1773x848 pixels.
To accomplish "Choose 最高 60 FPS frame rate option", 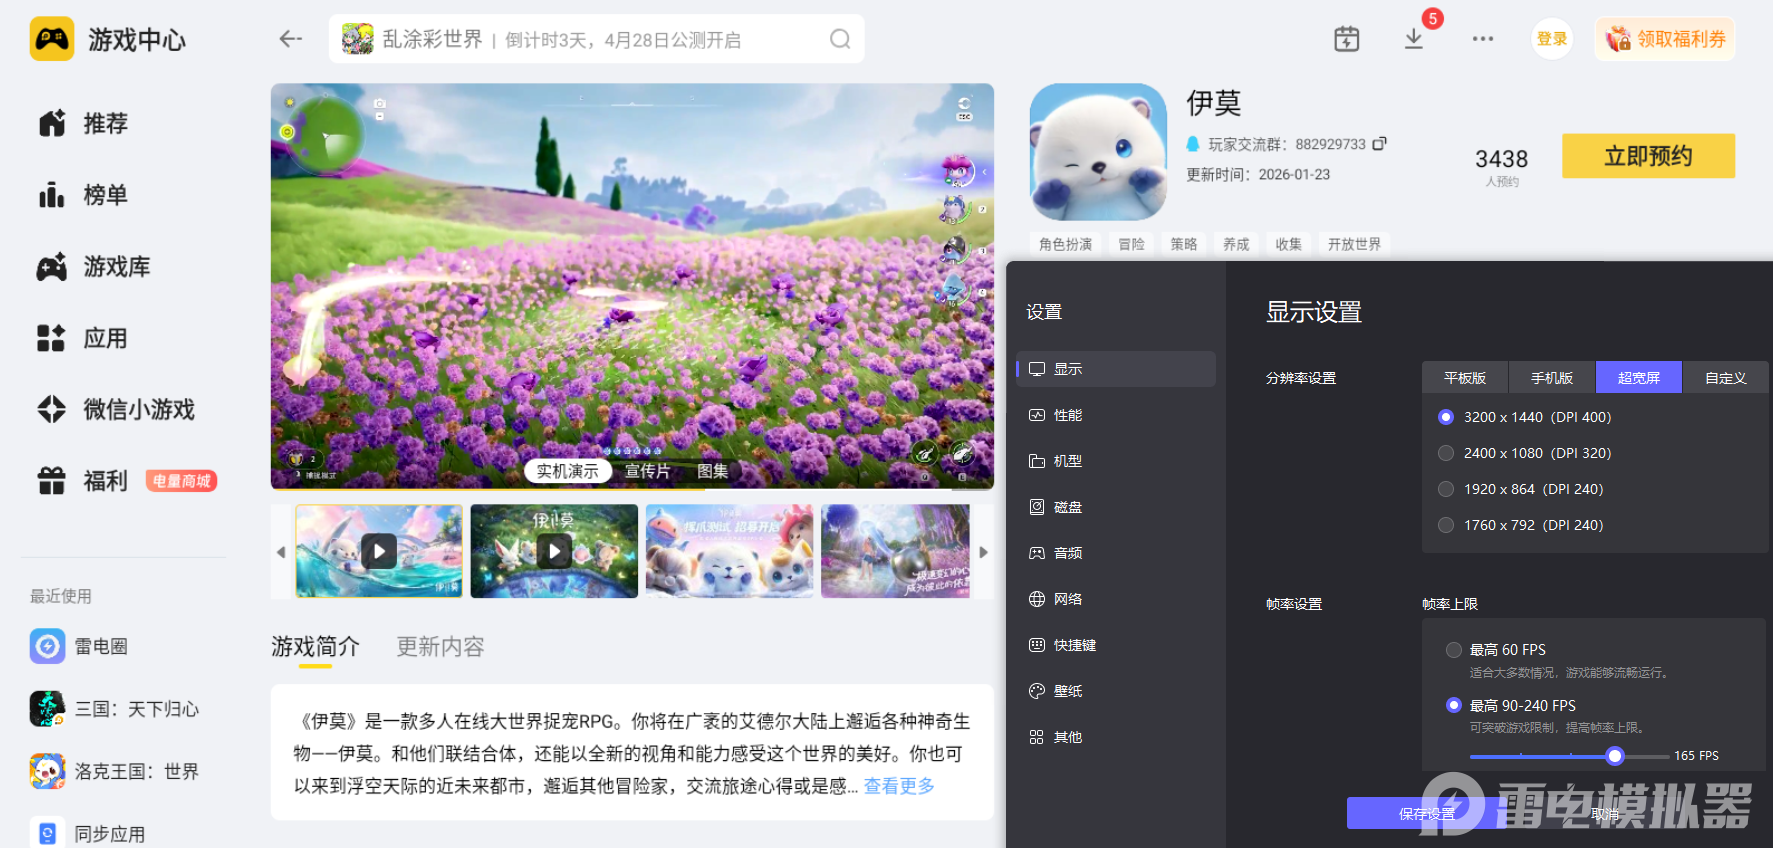I will [x=1454, y=650].
